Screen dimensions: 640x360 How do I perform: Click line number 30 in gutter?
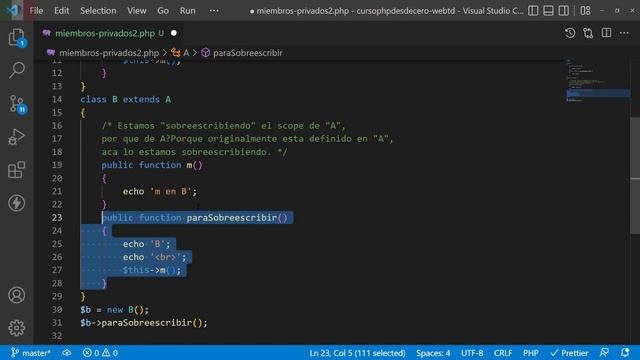click(57, 309)
